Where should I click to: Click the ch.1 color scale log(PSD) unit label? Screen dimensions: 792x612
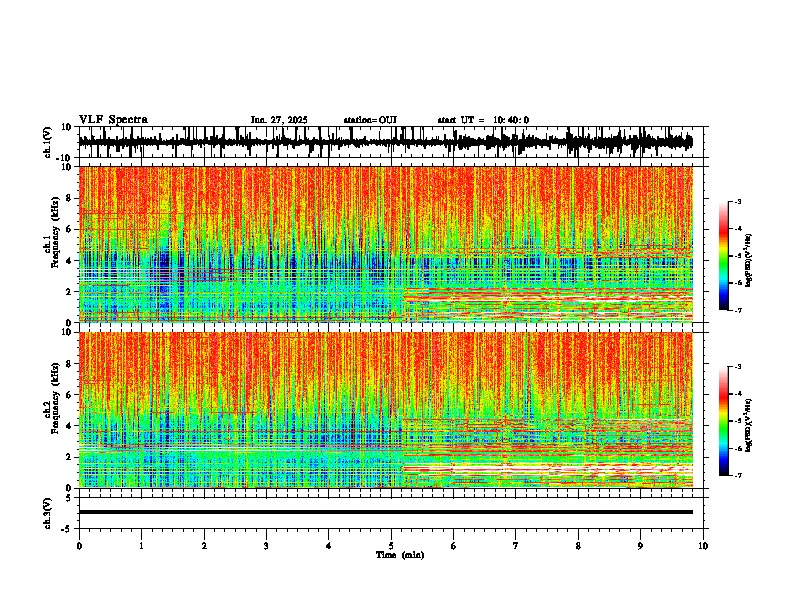748,260
